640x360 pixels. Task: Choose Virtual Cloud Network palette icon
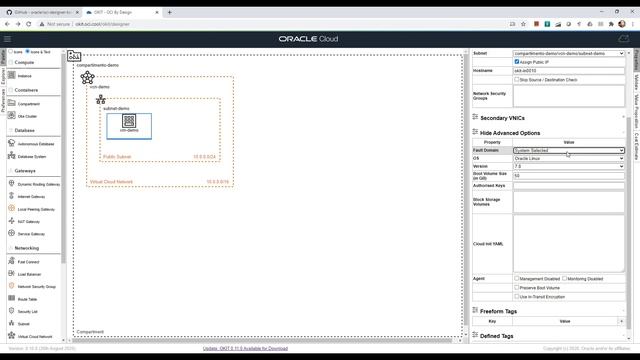[x=11, y=336]
